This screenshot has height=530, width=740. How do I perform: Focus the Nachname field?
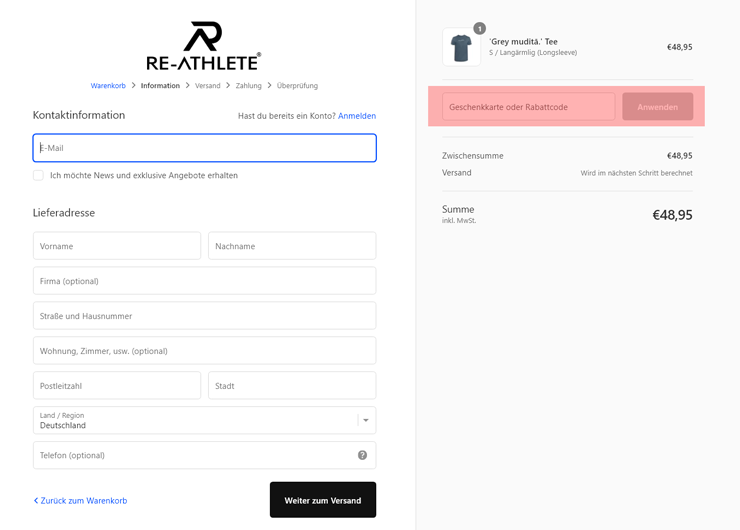292,246
